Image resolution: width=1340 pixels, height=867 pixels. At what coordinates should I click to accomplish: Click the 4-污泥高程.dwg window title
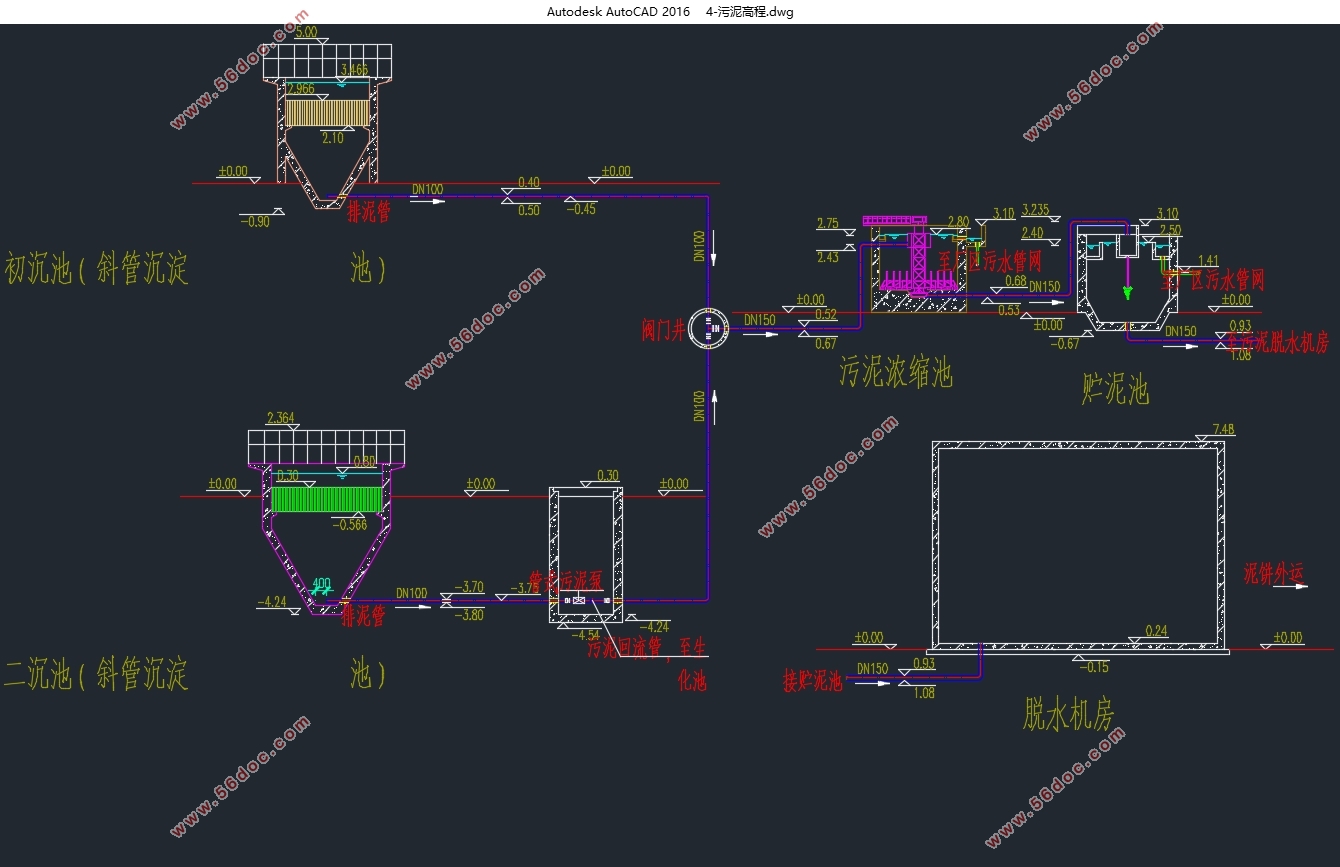750,12
